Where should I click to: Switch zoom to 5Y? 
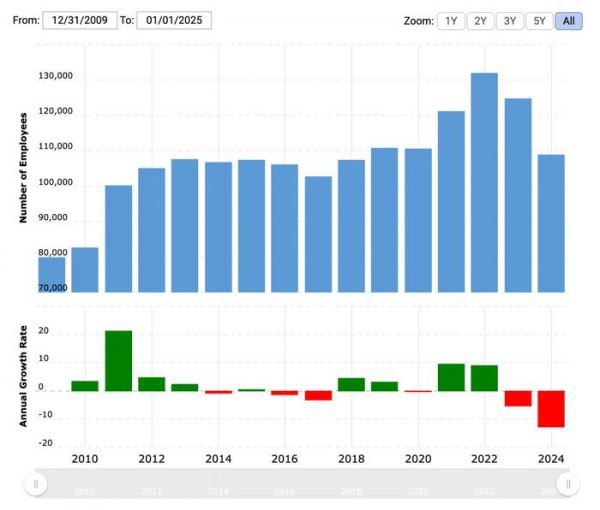[x=540, y=20]
